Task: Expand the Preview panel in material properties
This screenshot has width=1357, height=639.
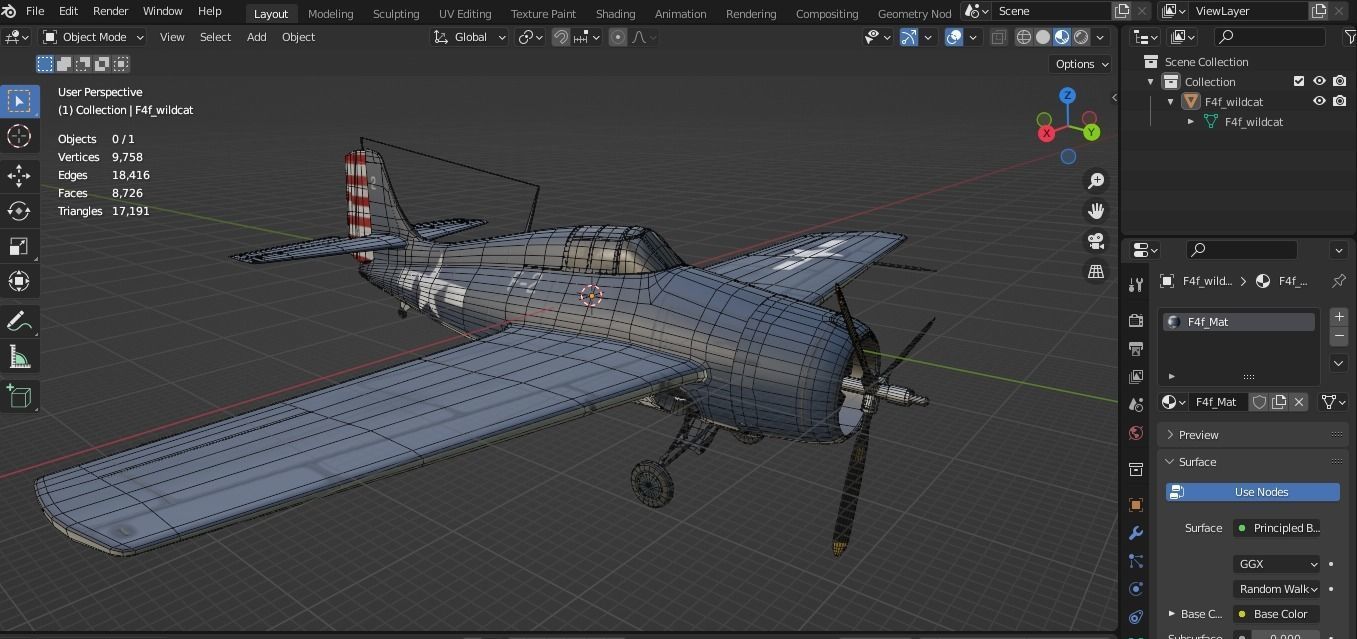Action: [1200, 434]
